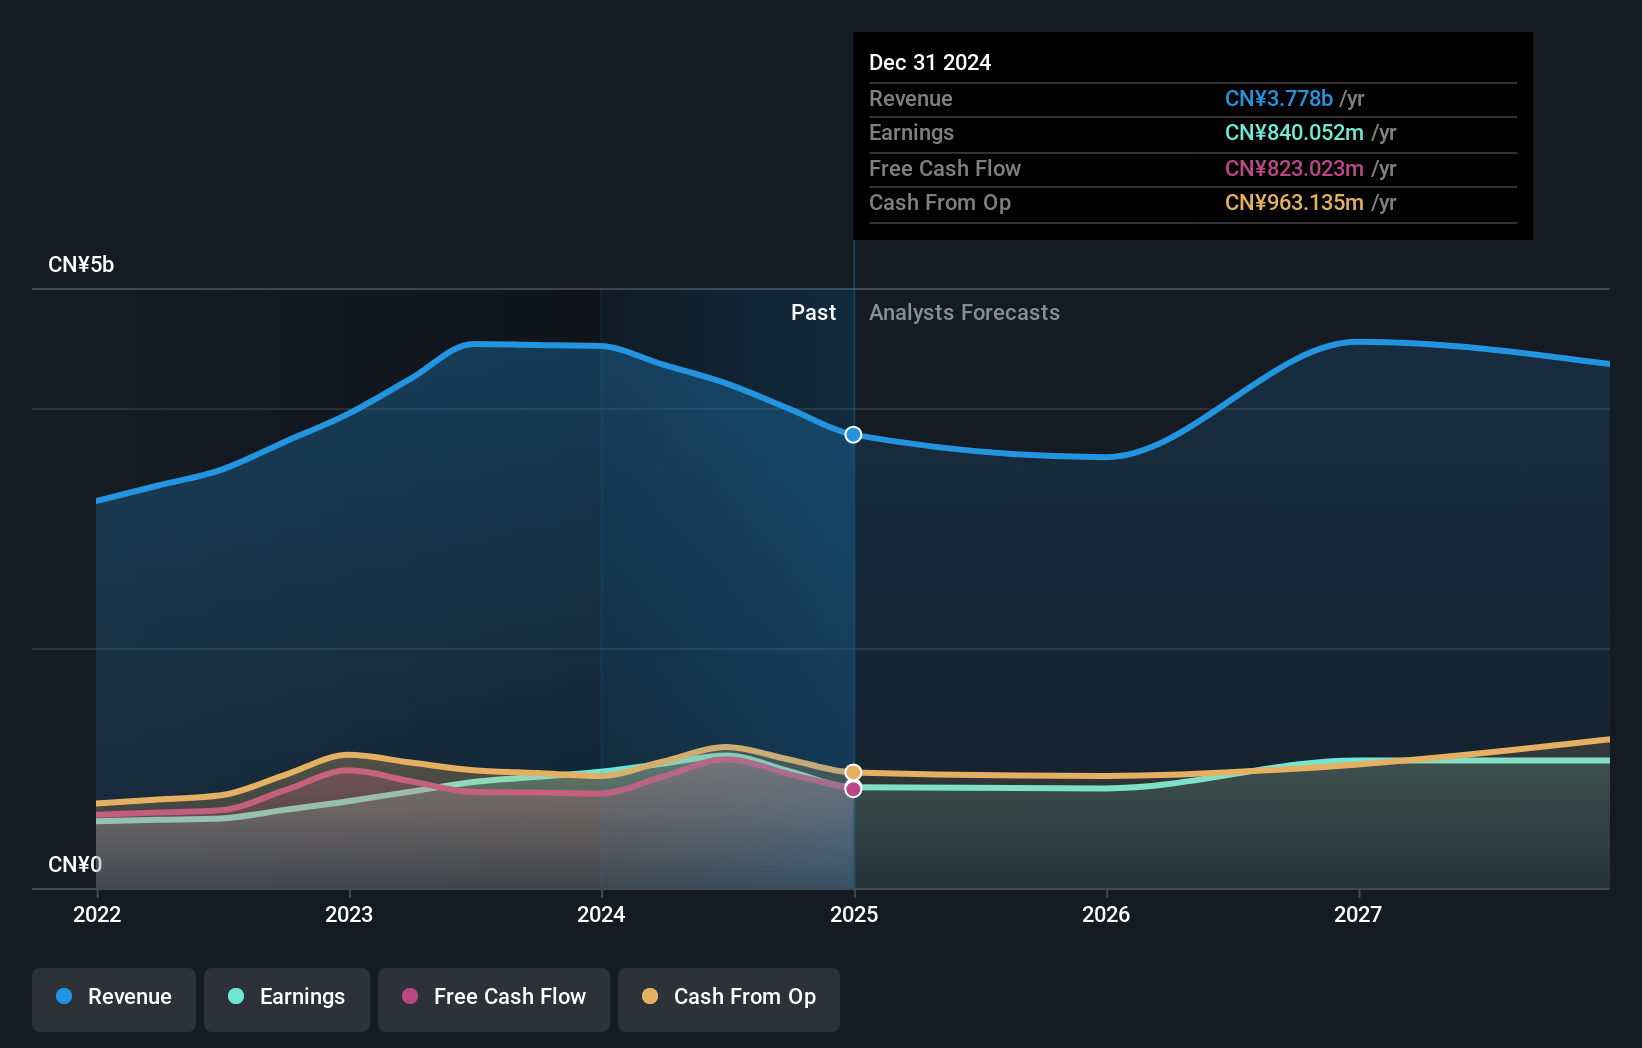The height and width of the screenshot is (1048, 1642).
Task: Click the Free Cash Flow label in tooltip
Action: [945, 169]
